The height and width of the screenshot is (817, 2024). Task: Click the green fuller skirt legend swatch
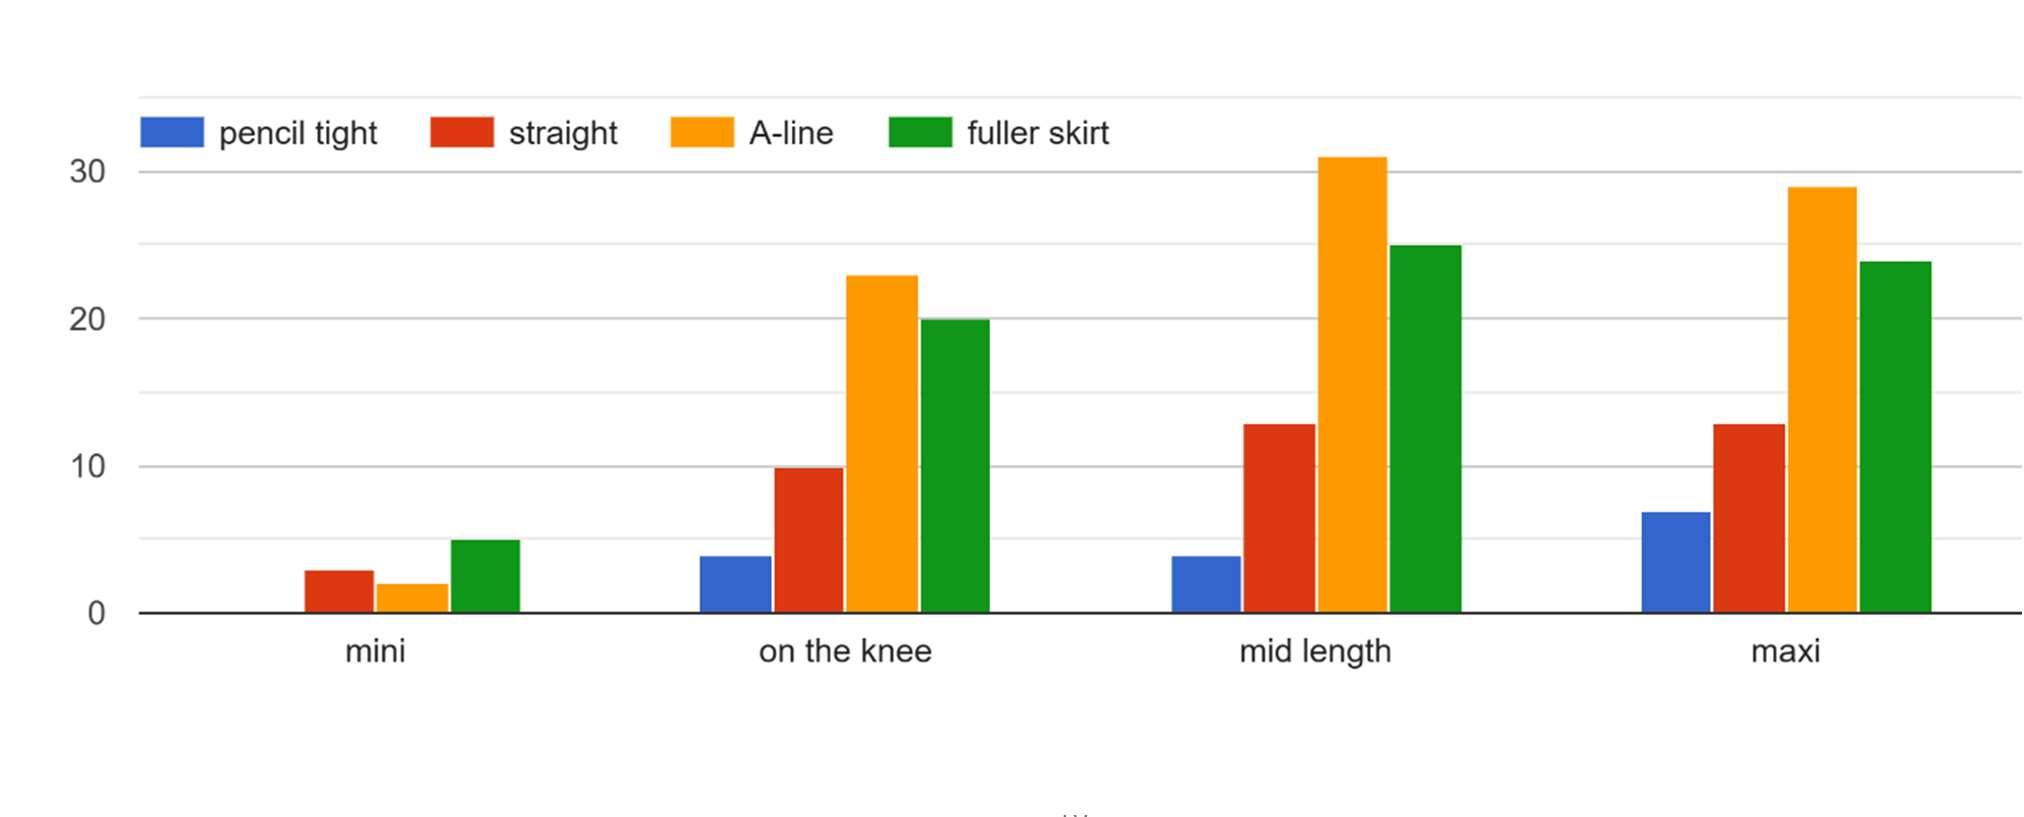[920, 132]
